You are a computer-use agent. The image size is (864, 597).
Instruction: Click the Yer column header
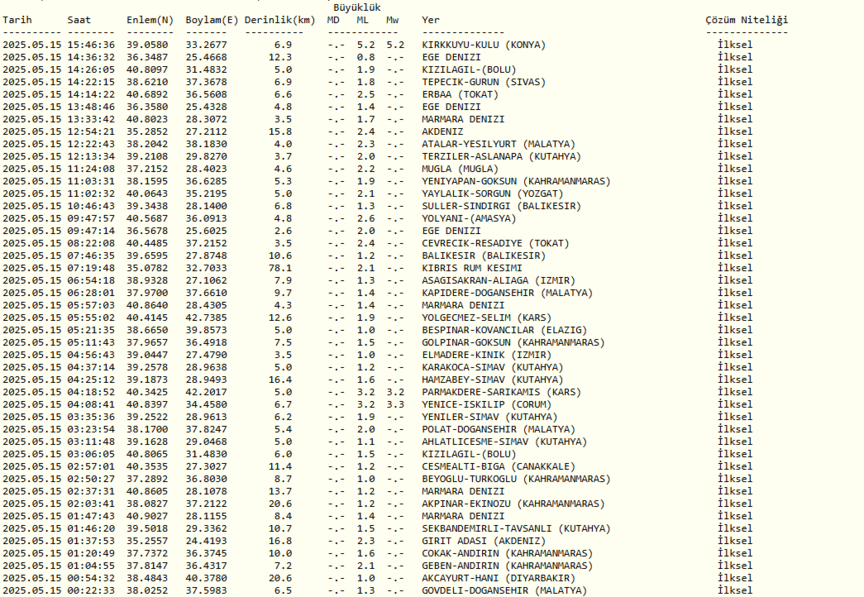click(x=431, y=20)
